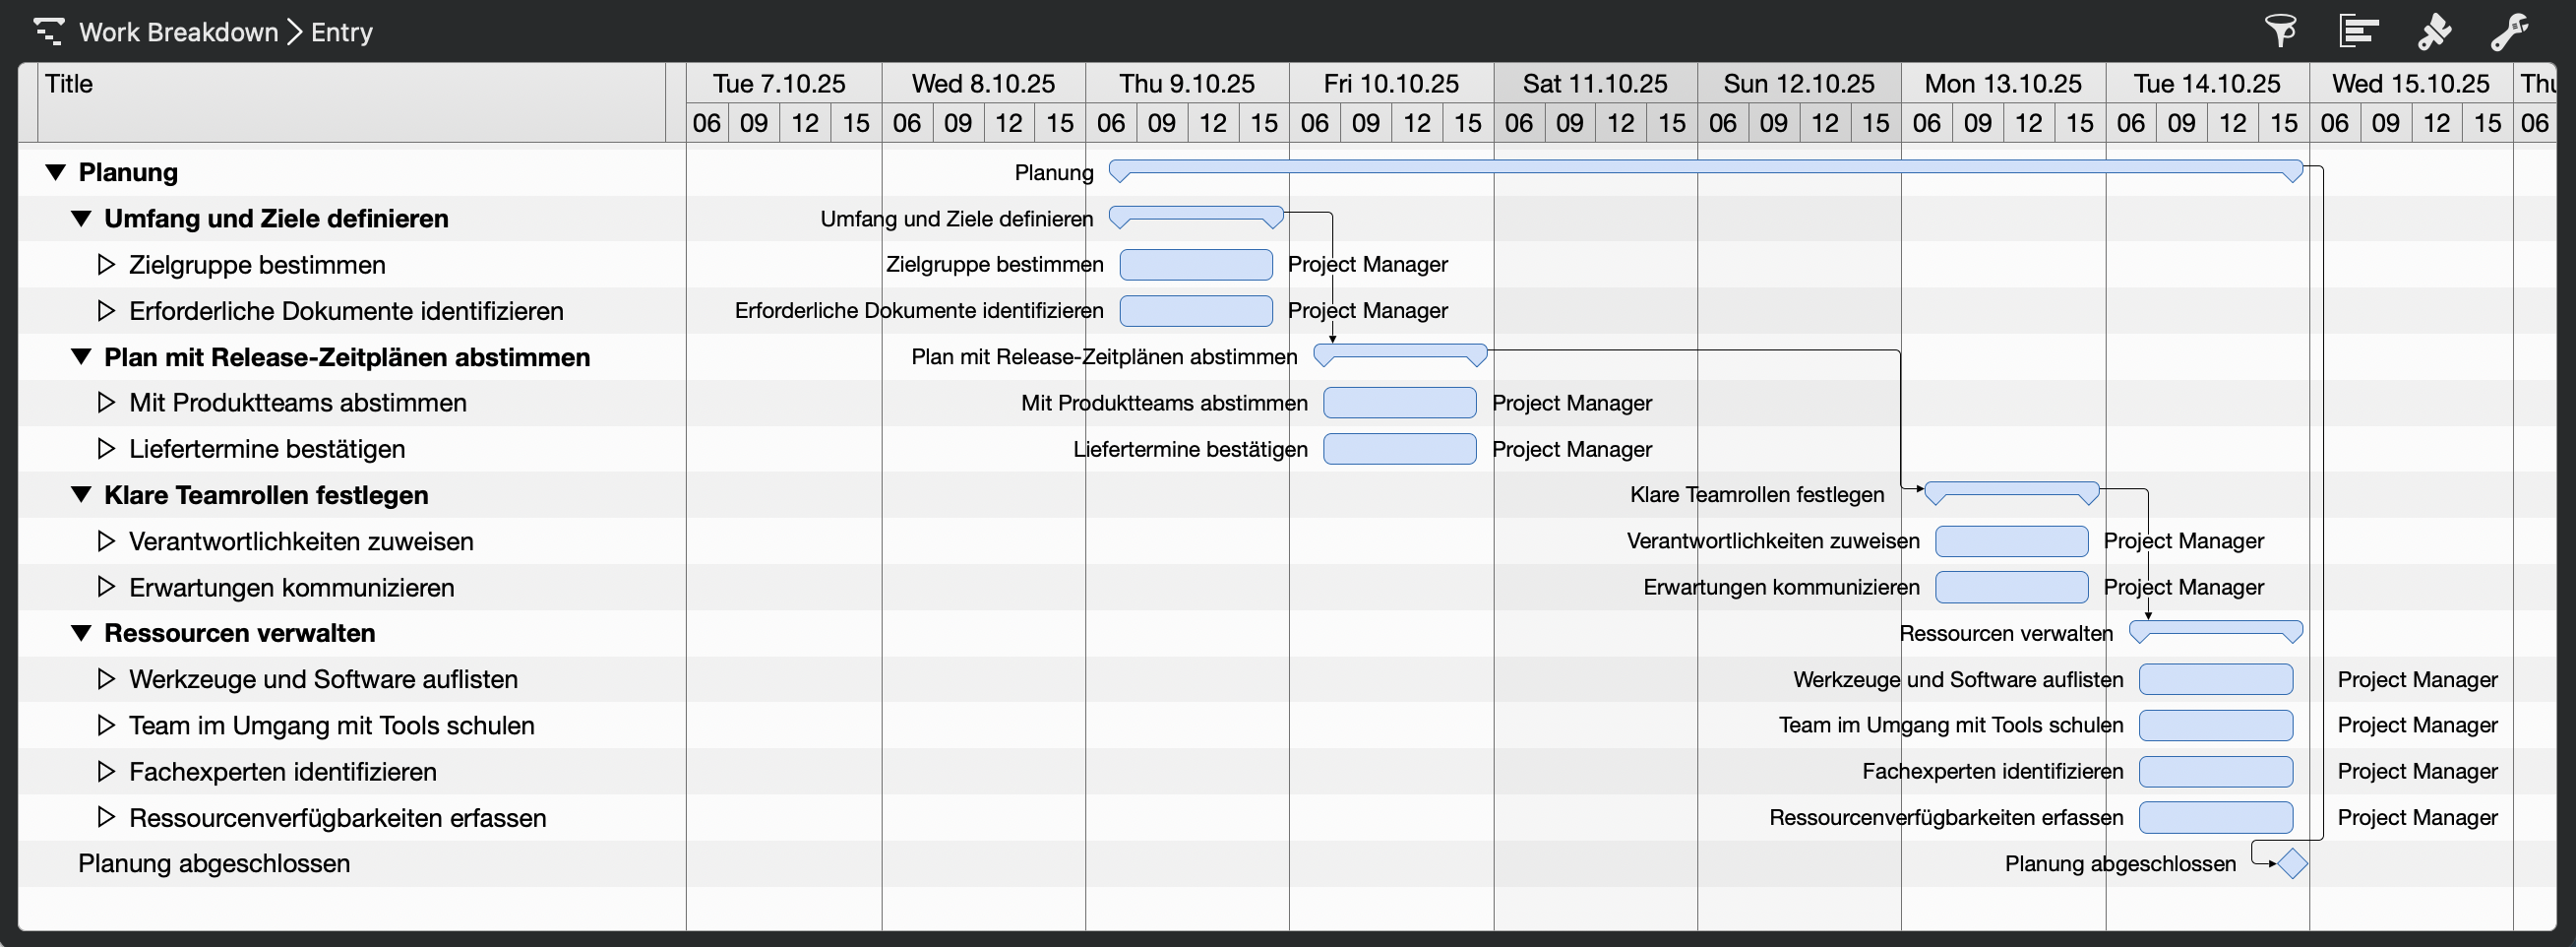Collapse the 'Klare Teamrollen festlegen' group
Screen dimensions: 2576x947
coord(81,494)
